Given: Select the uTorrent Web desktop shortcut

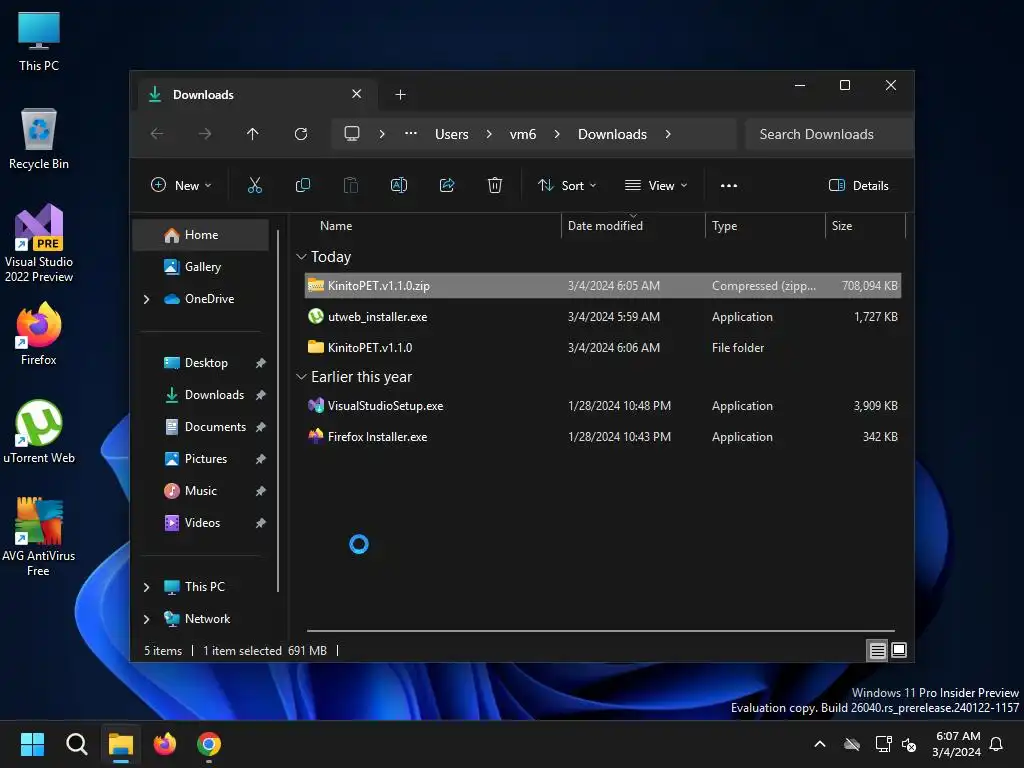Looking at the screenshot, I should [39, 432].
